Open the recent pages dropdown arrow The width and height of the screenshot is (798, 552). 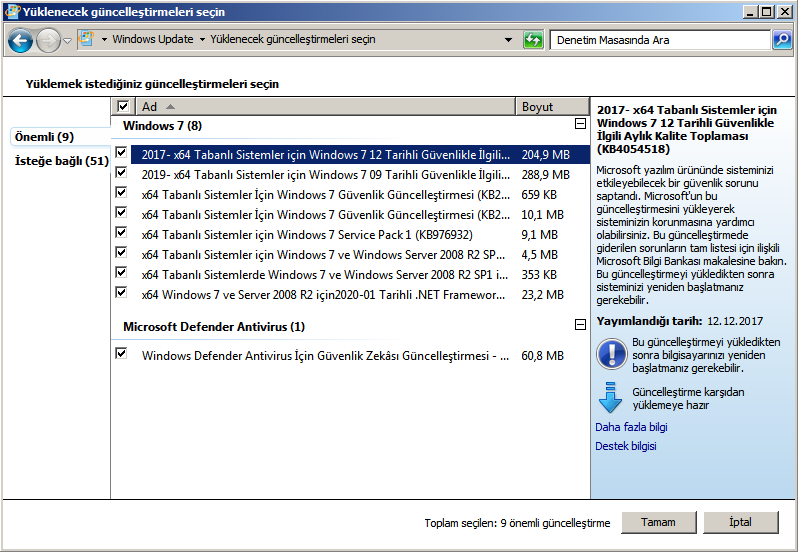67,41
